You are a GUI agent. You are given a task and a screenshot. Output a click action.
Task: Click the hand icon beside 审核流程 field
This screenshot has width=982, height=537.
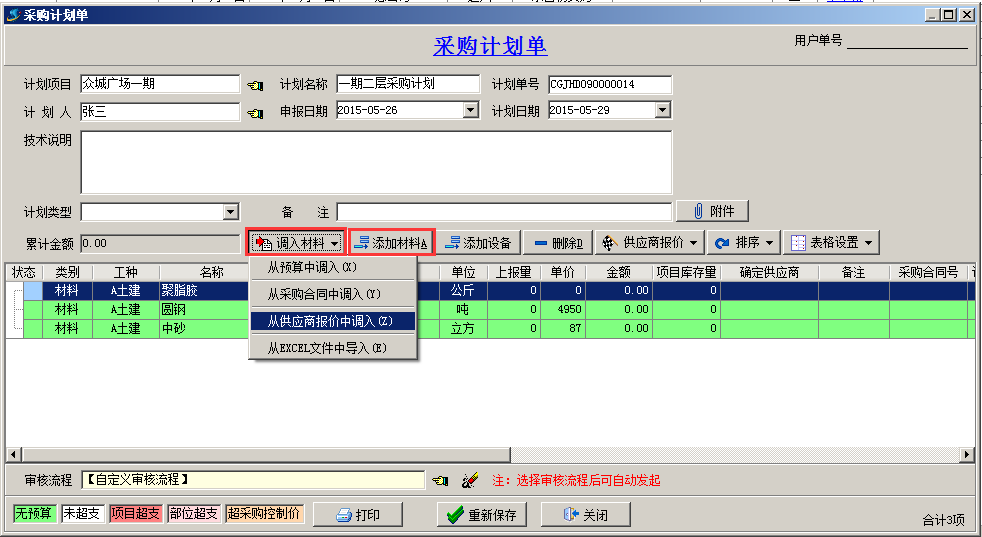click(440, 481)
